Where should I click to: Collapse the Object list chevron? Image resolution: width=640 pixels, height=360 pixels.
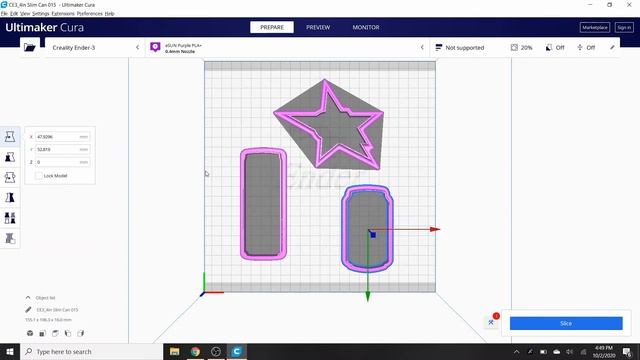point(28,298)
